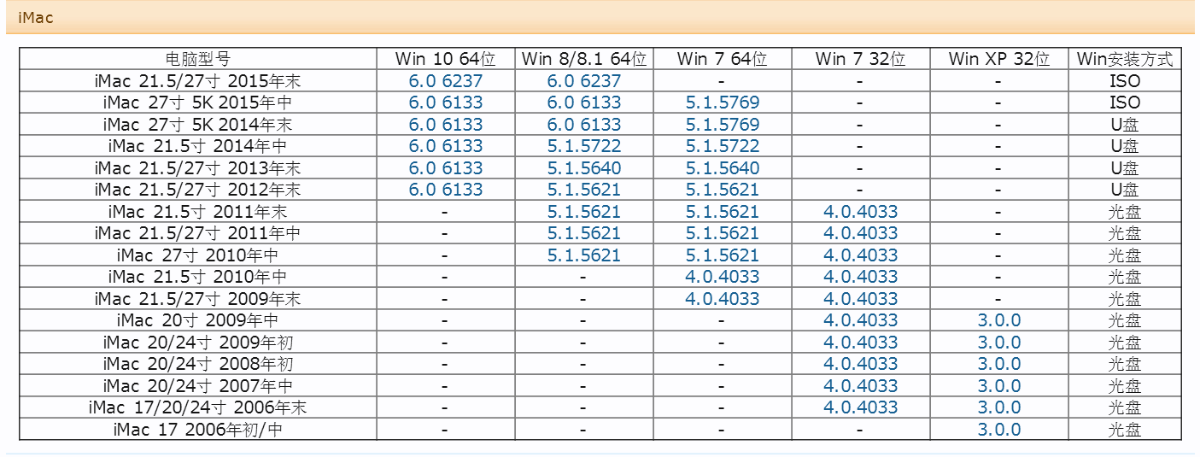Open Win 7 32位 4.0.4033 for iMac 2011年中
The height and width of the screenshot is (457, 1200).
[861, 233]
